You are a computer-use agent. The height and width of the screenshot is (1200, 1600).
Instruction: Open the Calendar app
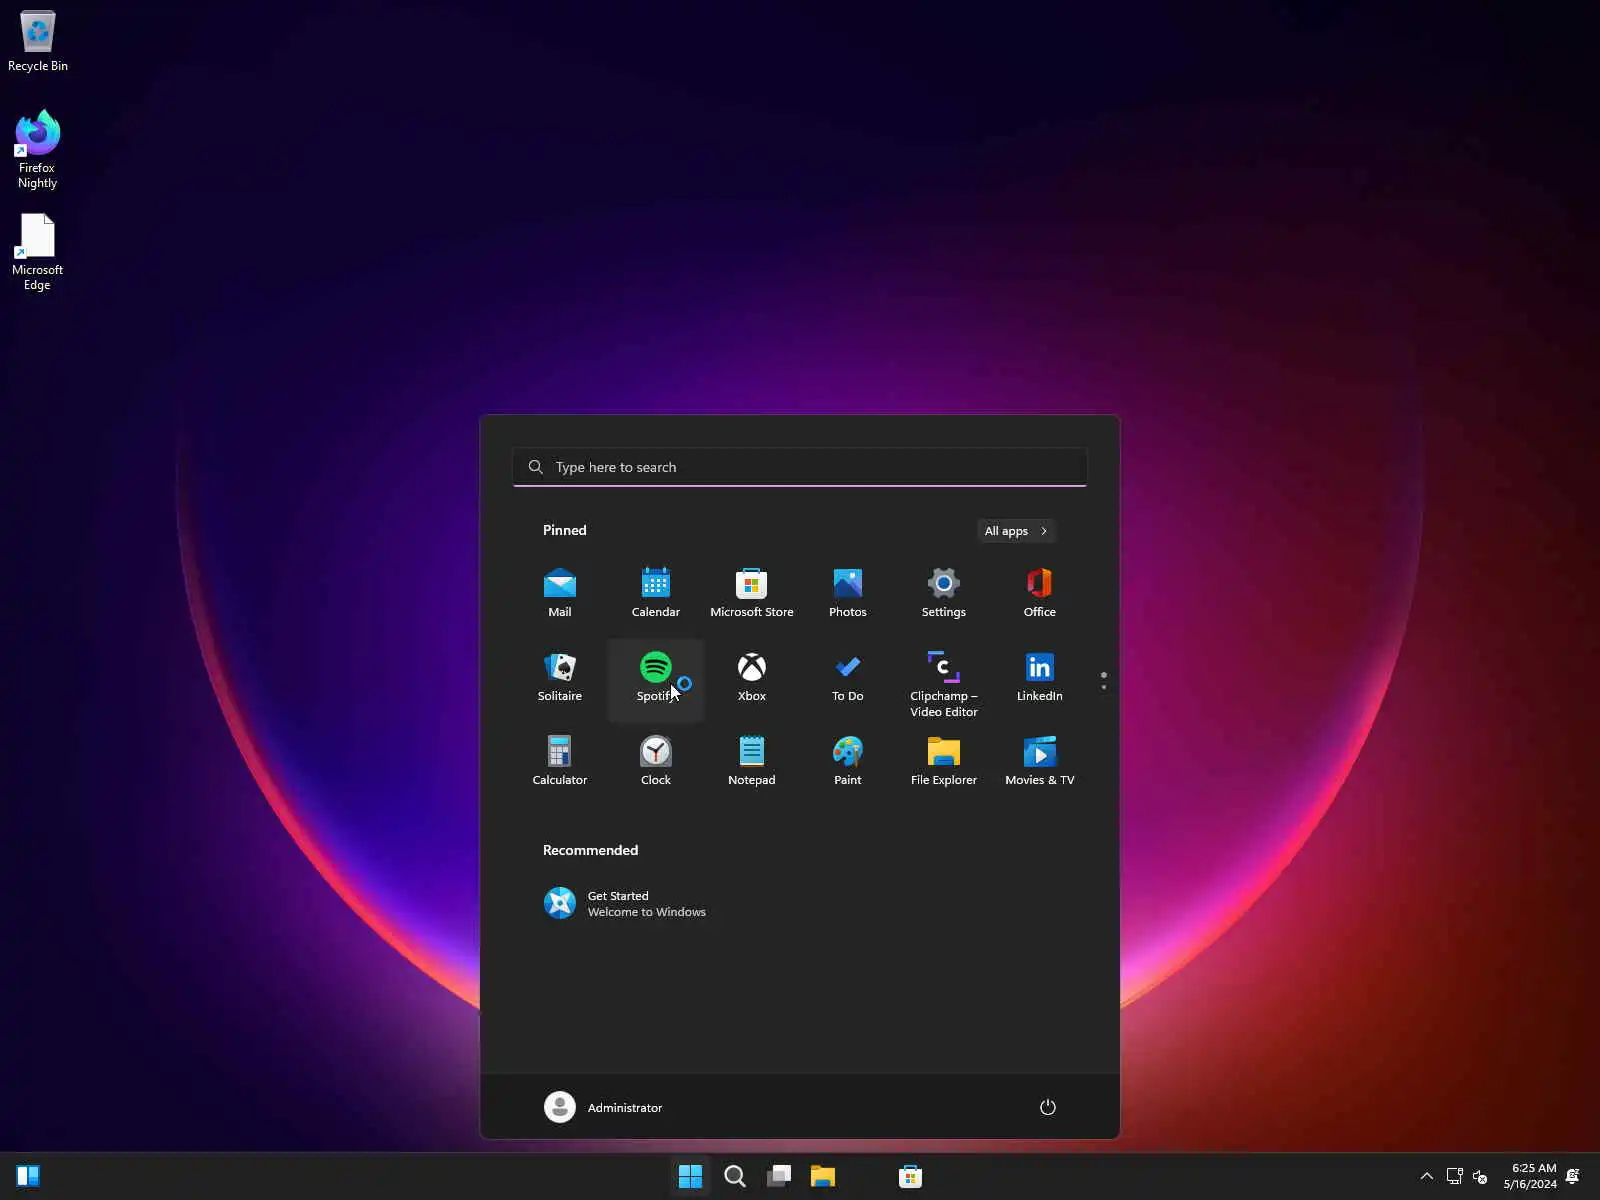tap(656, 593)
